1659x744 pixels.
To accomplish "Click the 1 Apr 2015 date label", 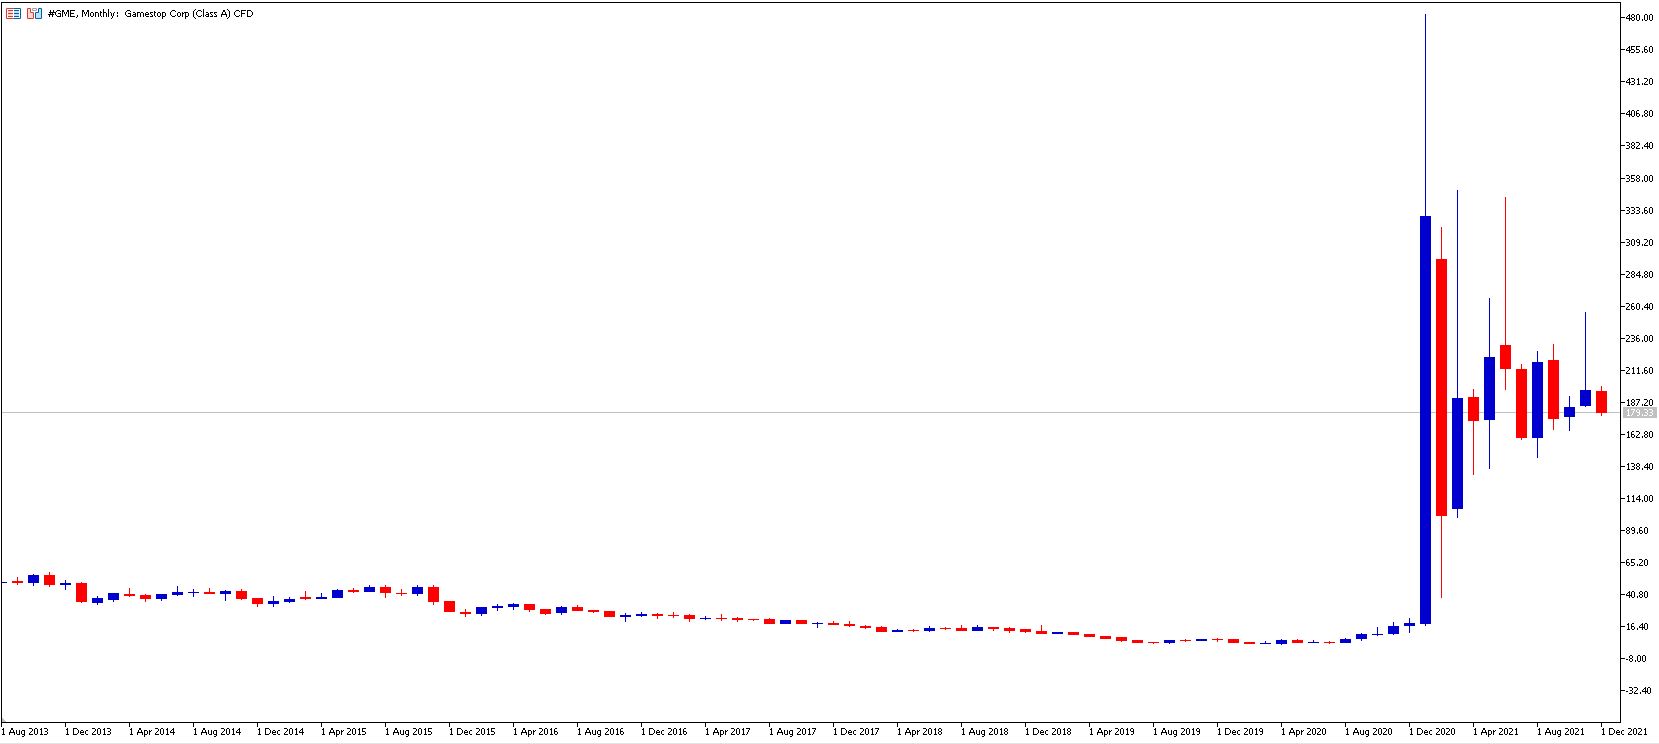I will coord(346,732).
